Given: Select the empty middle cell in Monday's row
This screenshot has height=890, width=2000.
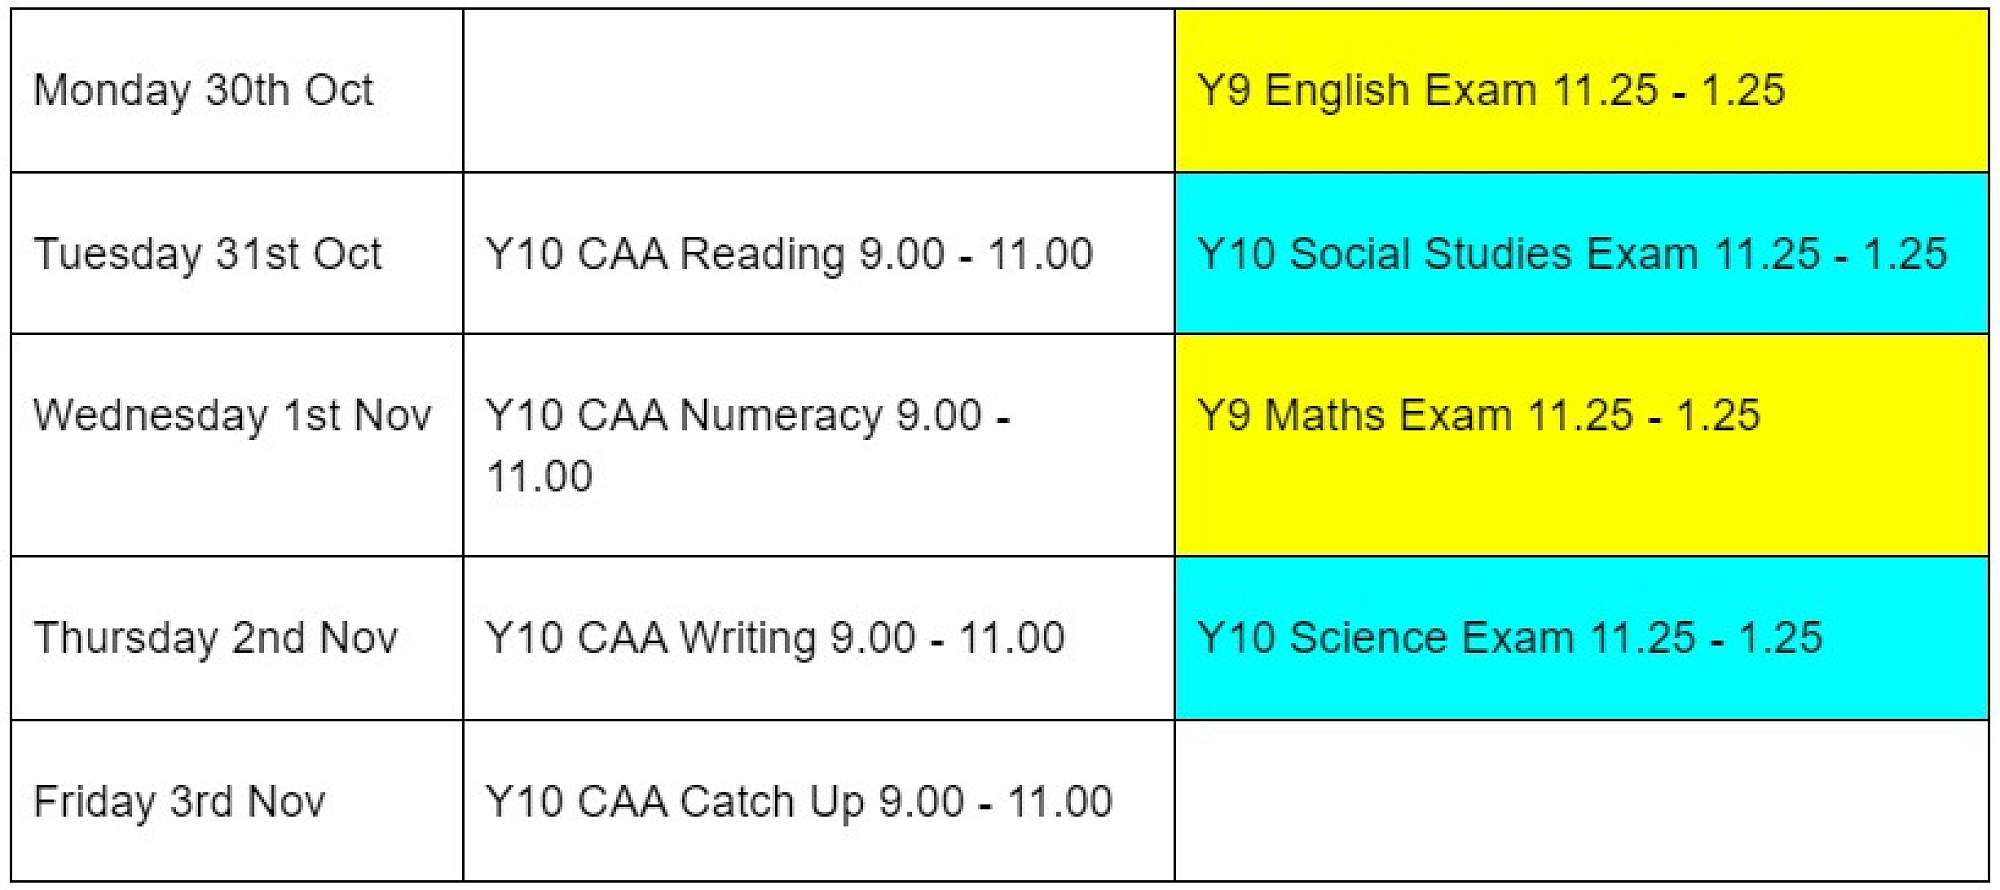Looking at the screenshot, I should click(x=818, y=91).
